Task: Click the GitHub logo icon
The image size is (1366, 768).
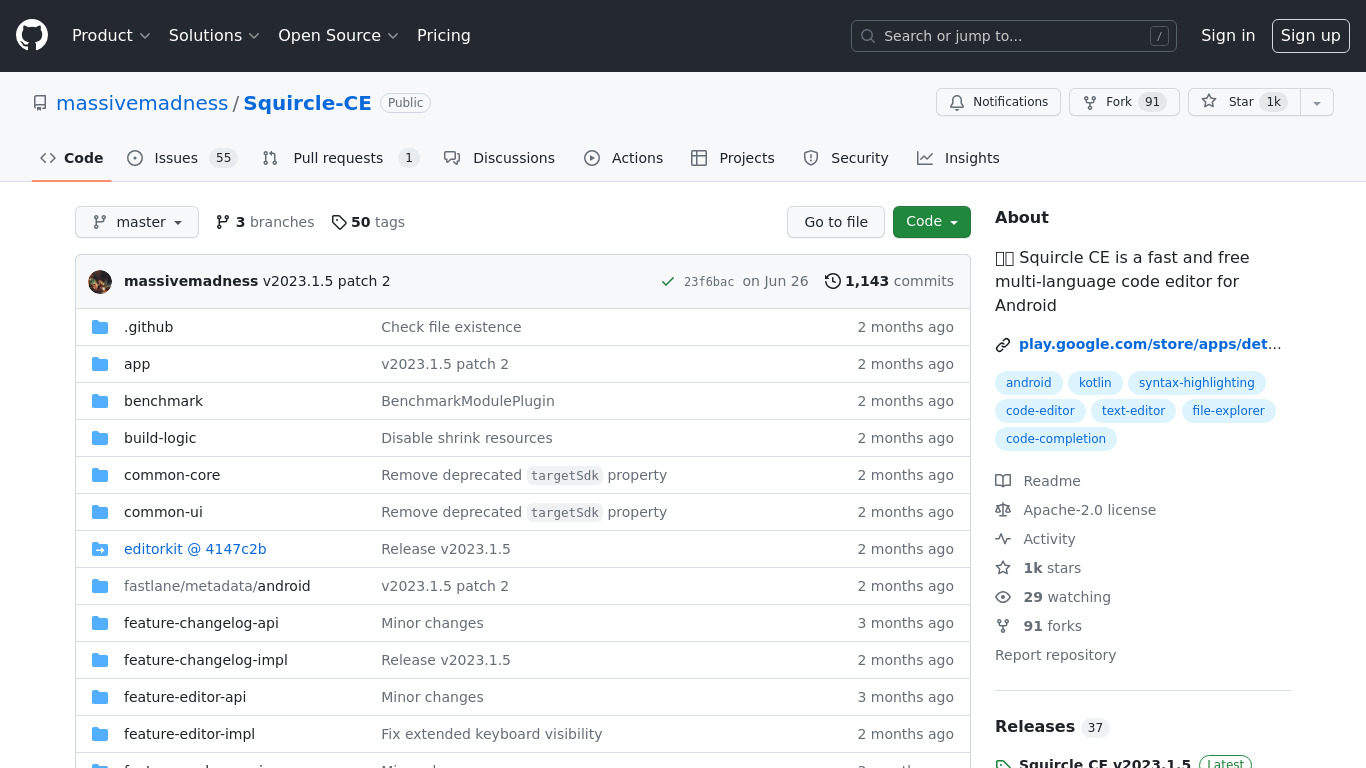Action: point(32,35)
